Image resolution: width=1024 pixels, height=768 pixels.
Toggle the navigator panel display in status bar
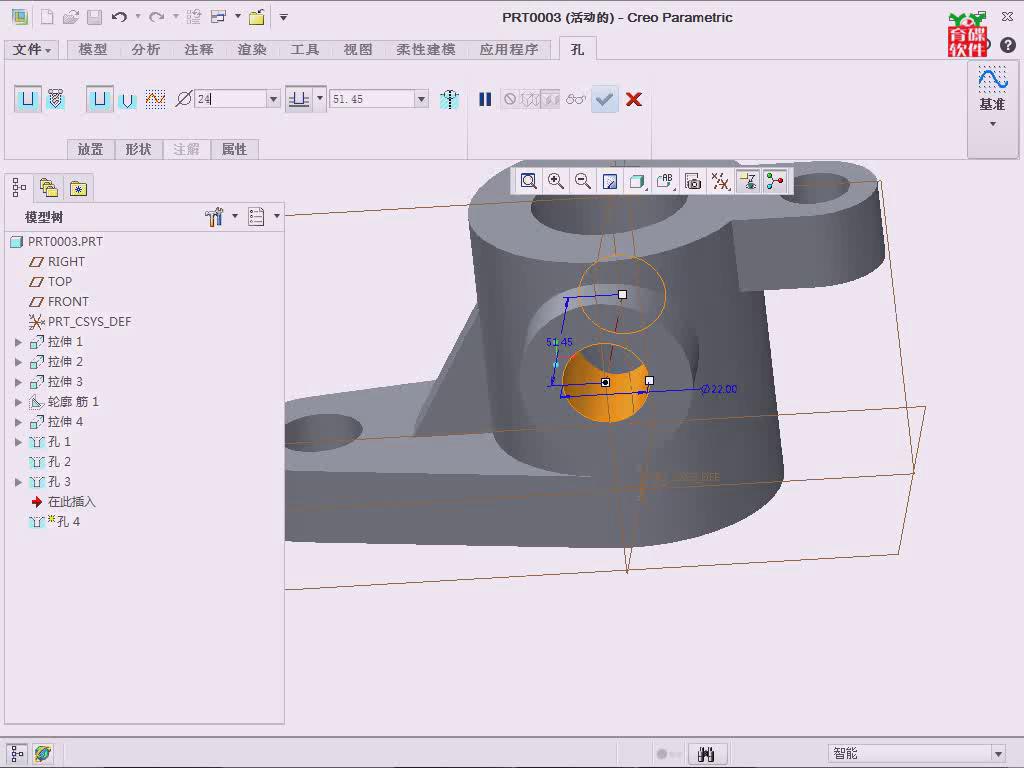point(18,754)
